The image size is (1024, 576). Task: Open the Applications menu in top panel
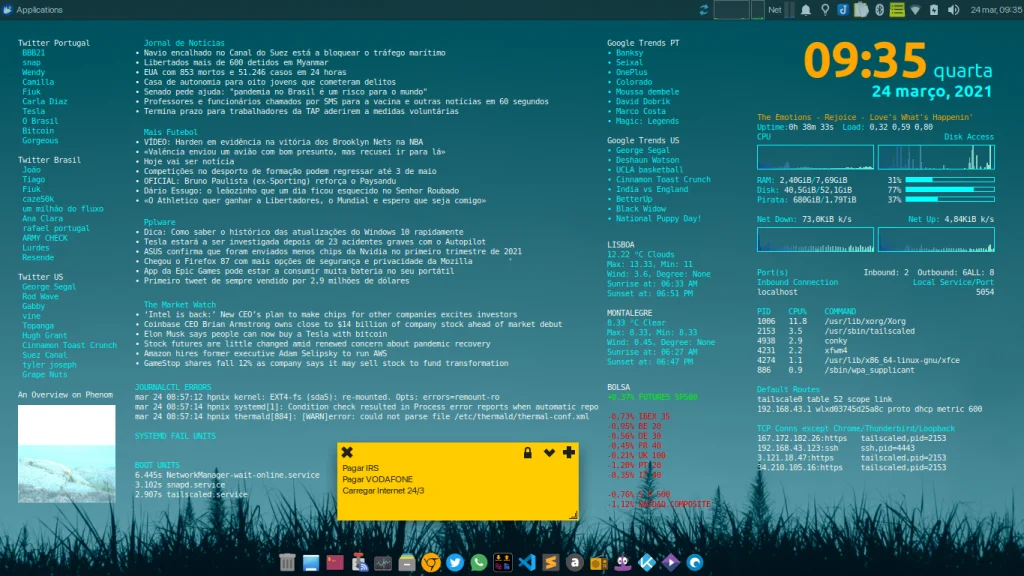(x=33, y=10)
